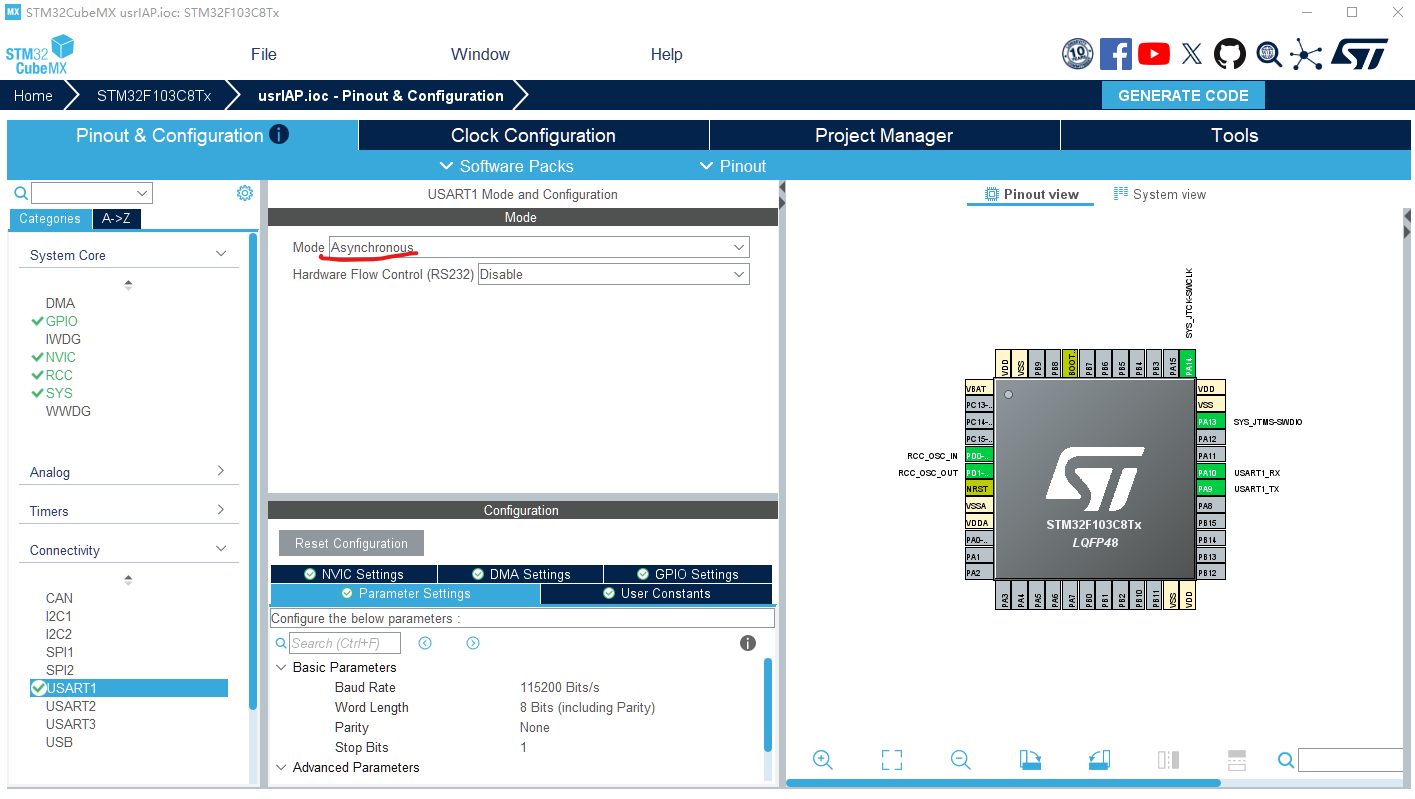Screen dimensions: 1415x799
Task: Open the Help menu
Action: click(x=666, y=54)
